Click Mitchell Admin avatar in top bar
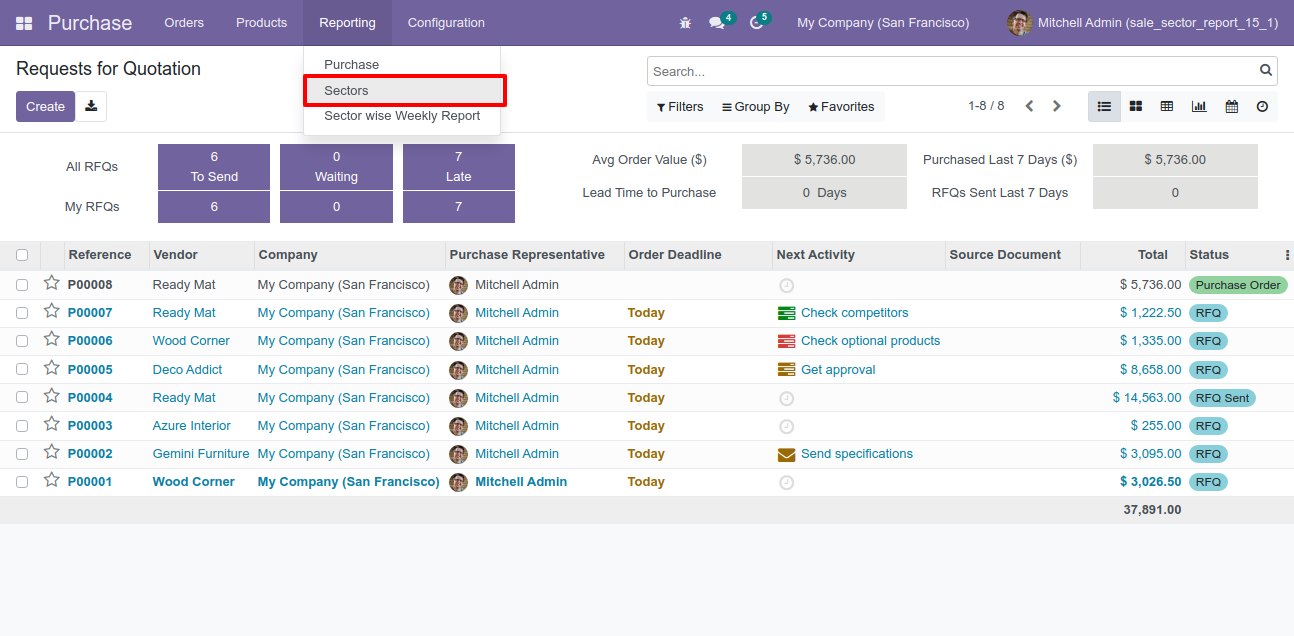The image size is (1294, 636). [x=1019, y=23]
